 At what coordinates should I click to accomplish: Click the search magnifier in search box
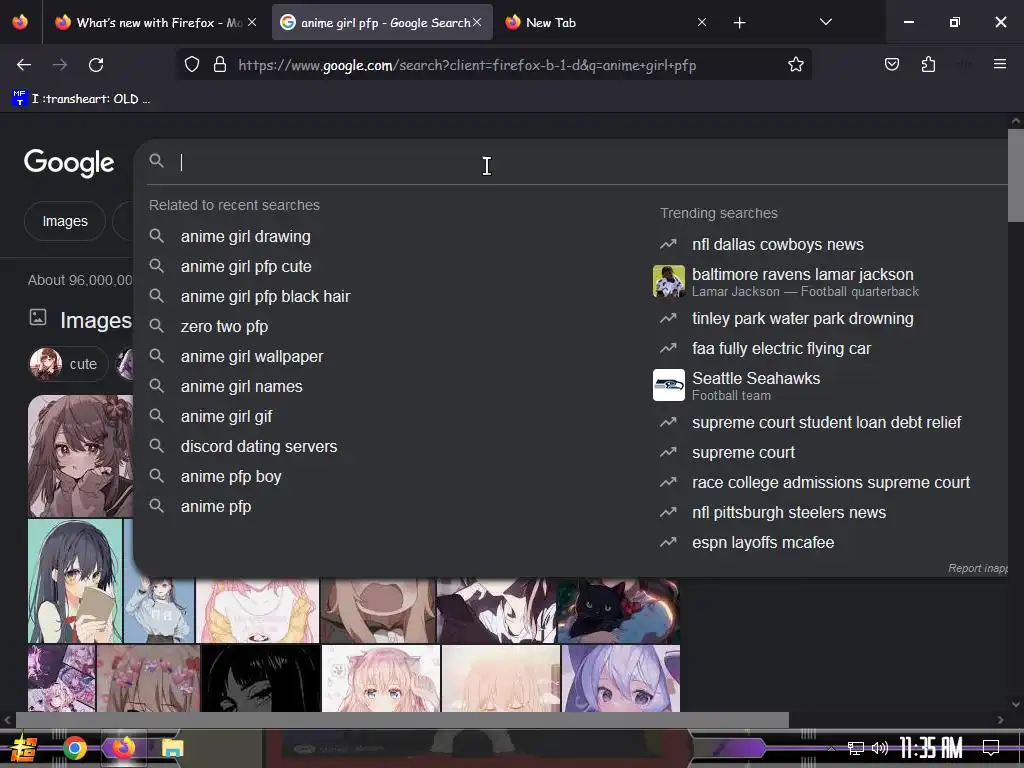(x=156, y=161)
